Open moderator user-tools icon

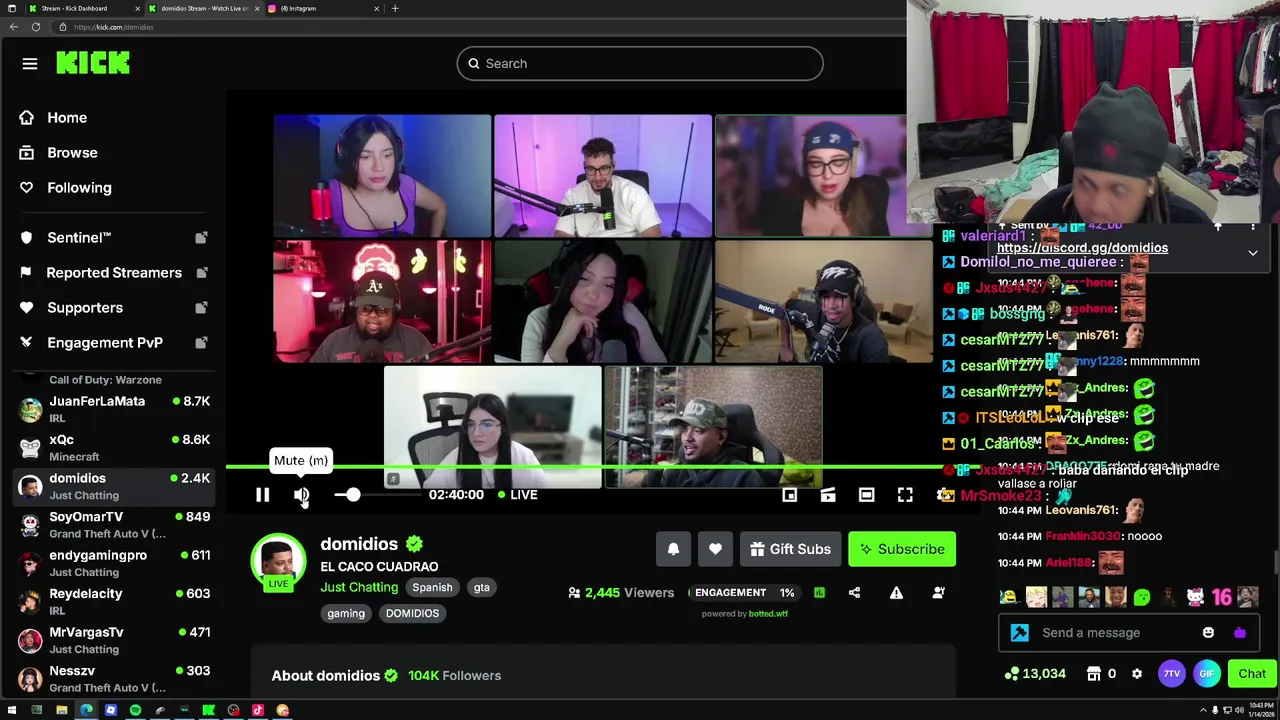point(938,593)
